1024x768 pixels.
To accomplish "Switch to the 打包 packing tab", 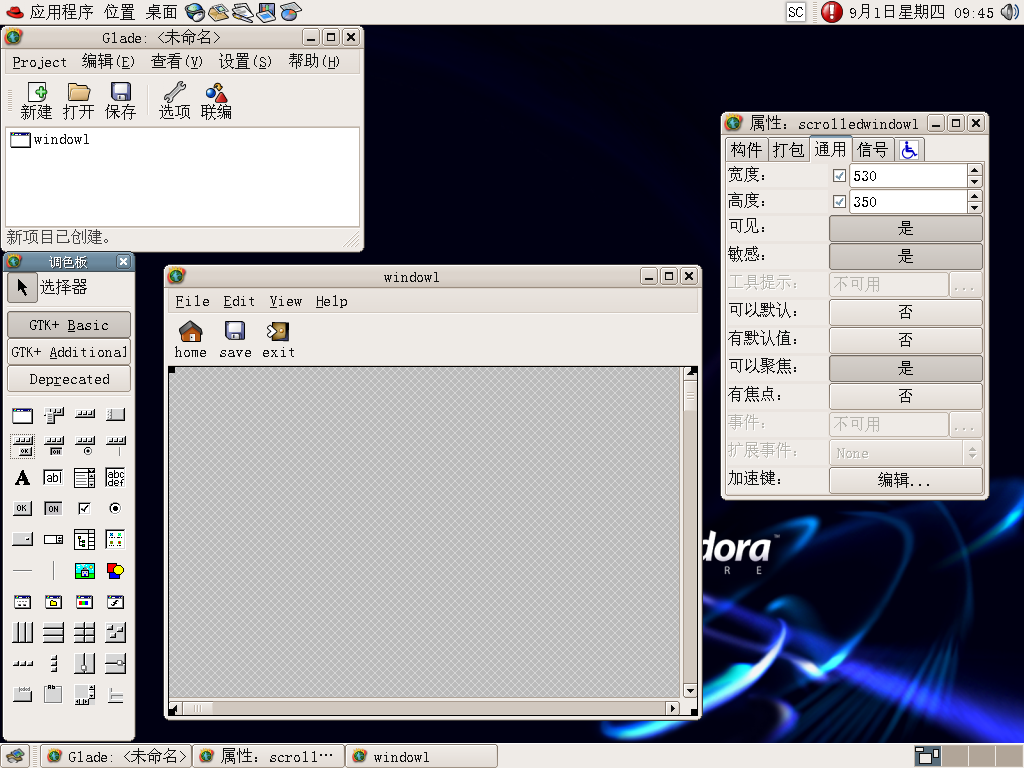I will tap(788, 150).
